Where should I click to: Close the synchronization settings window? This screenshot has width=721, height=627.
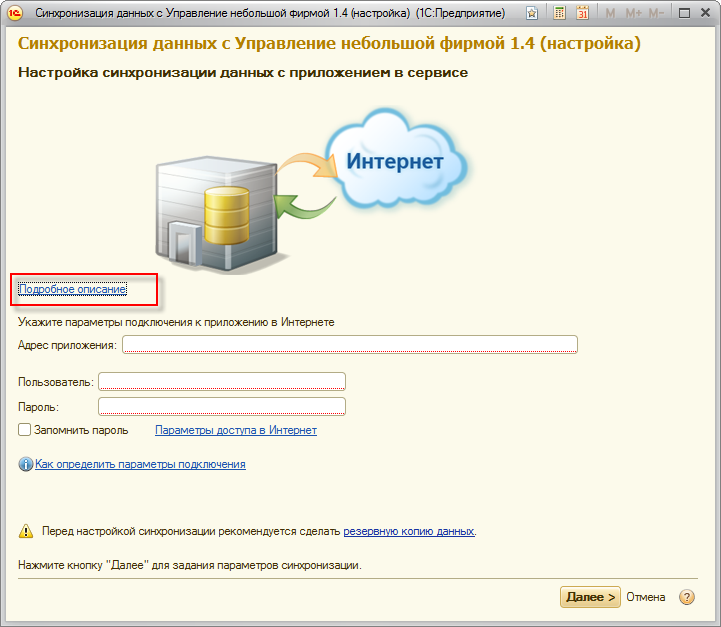[705, 13]
